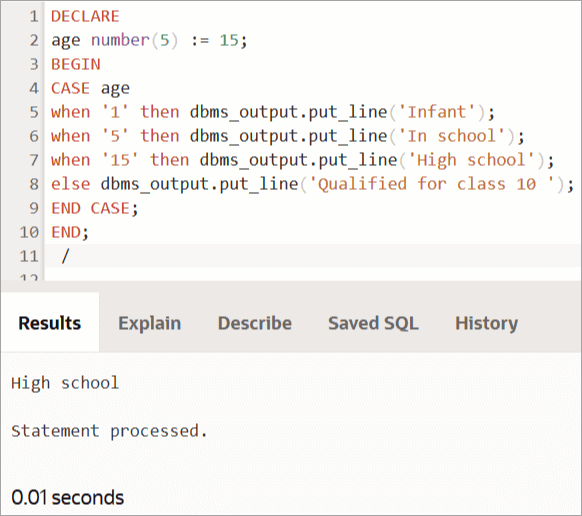Viewport: 582px width, 516px height.
Task: Click the 'Qualified for class 10 ' string
Action: (432, 184)
